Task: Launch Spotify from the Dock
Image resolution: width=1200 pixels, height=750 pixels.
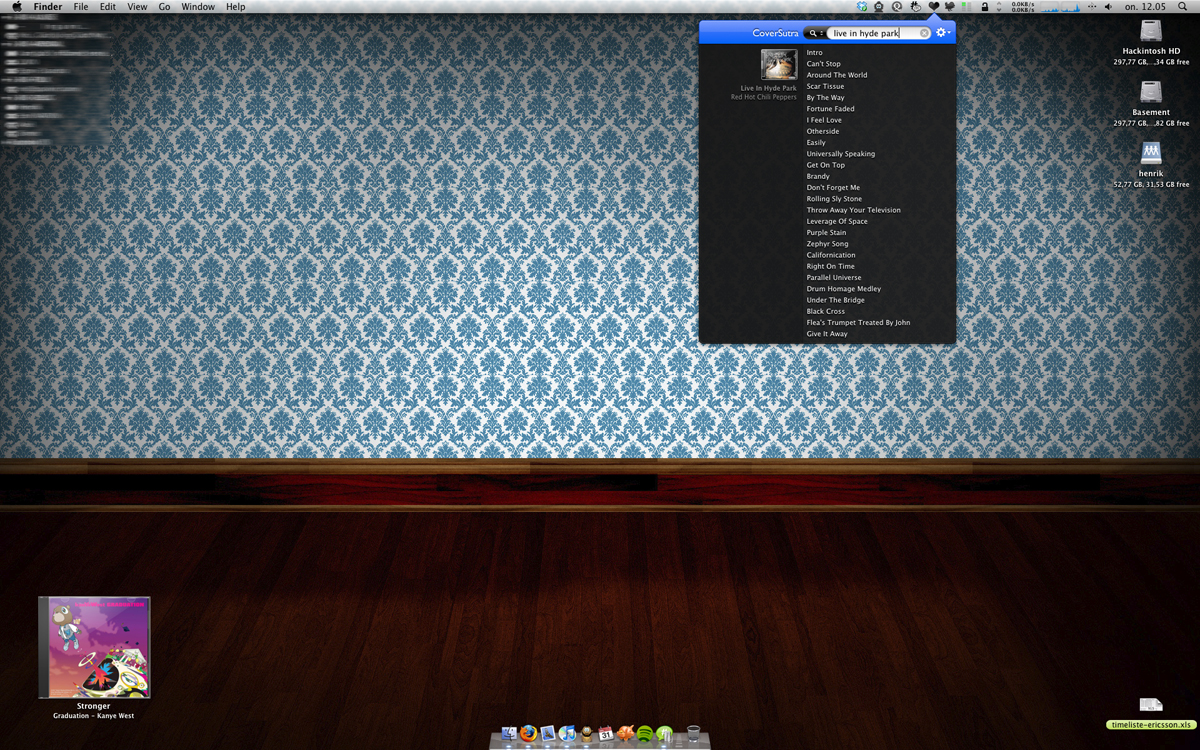Action: (645, 733)
